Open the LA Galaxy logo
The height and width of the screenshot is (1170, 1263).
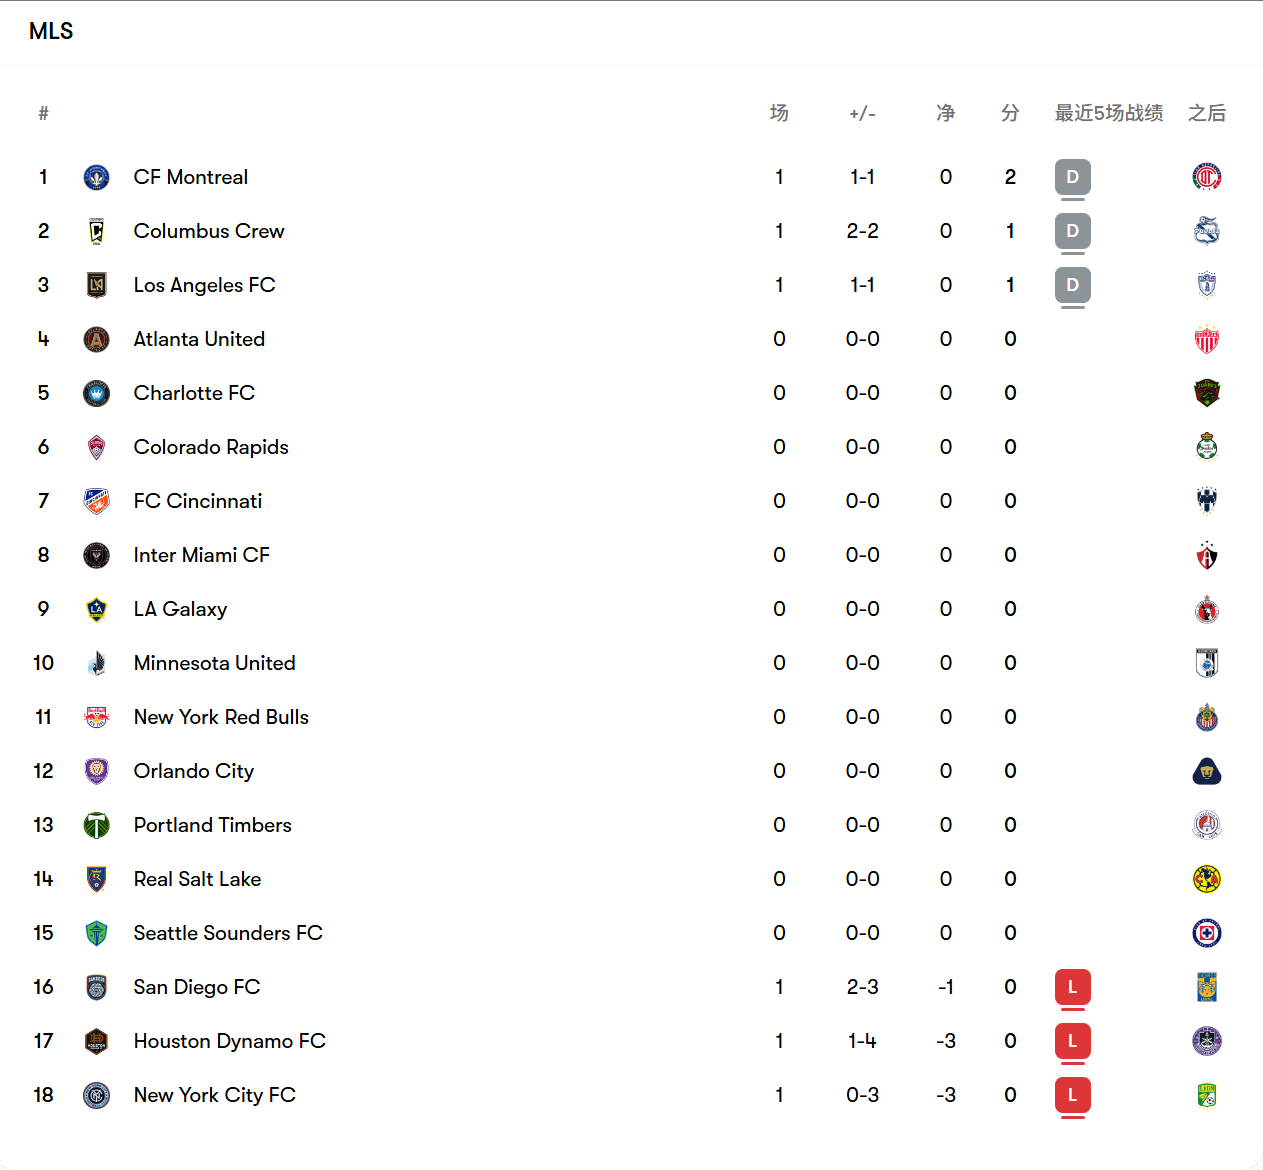(x=96, y=610)
